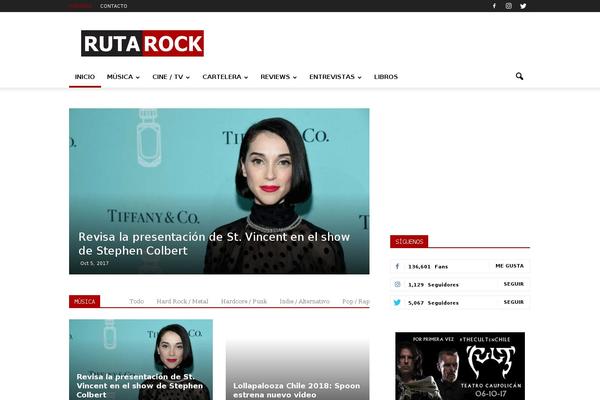The image size is (600, 400).
Task: Click Twitter bird icon in Síguenos widget
Action: coord(397,302)
